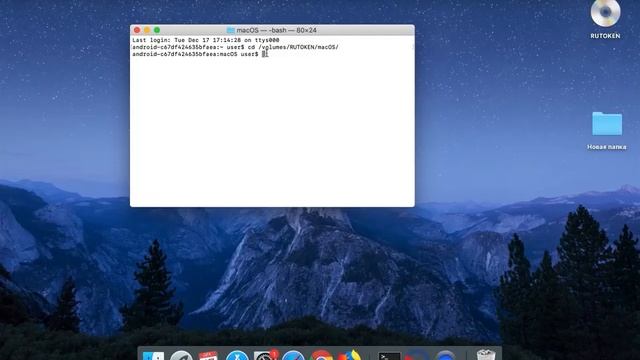
Task: Select the Новая папка folder on the desktop
Action: (x=607, y=123)
